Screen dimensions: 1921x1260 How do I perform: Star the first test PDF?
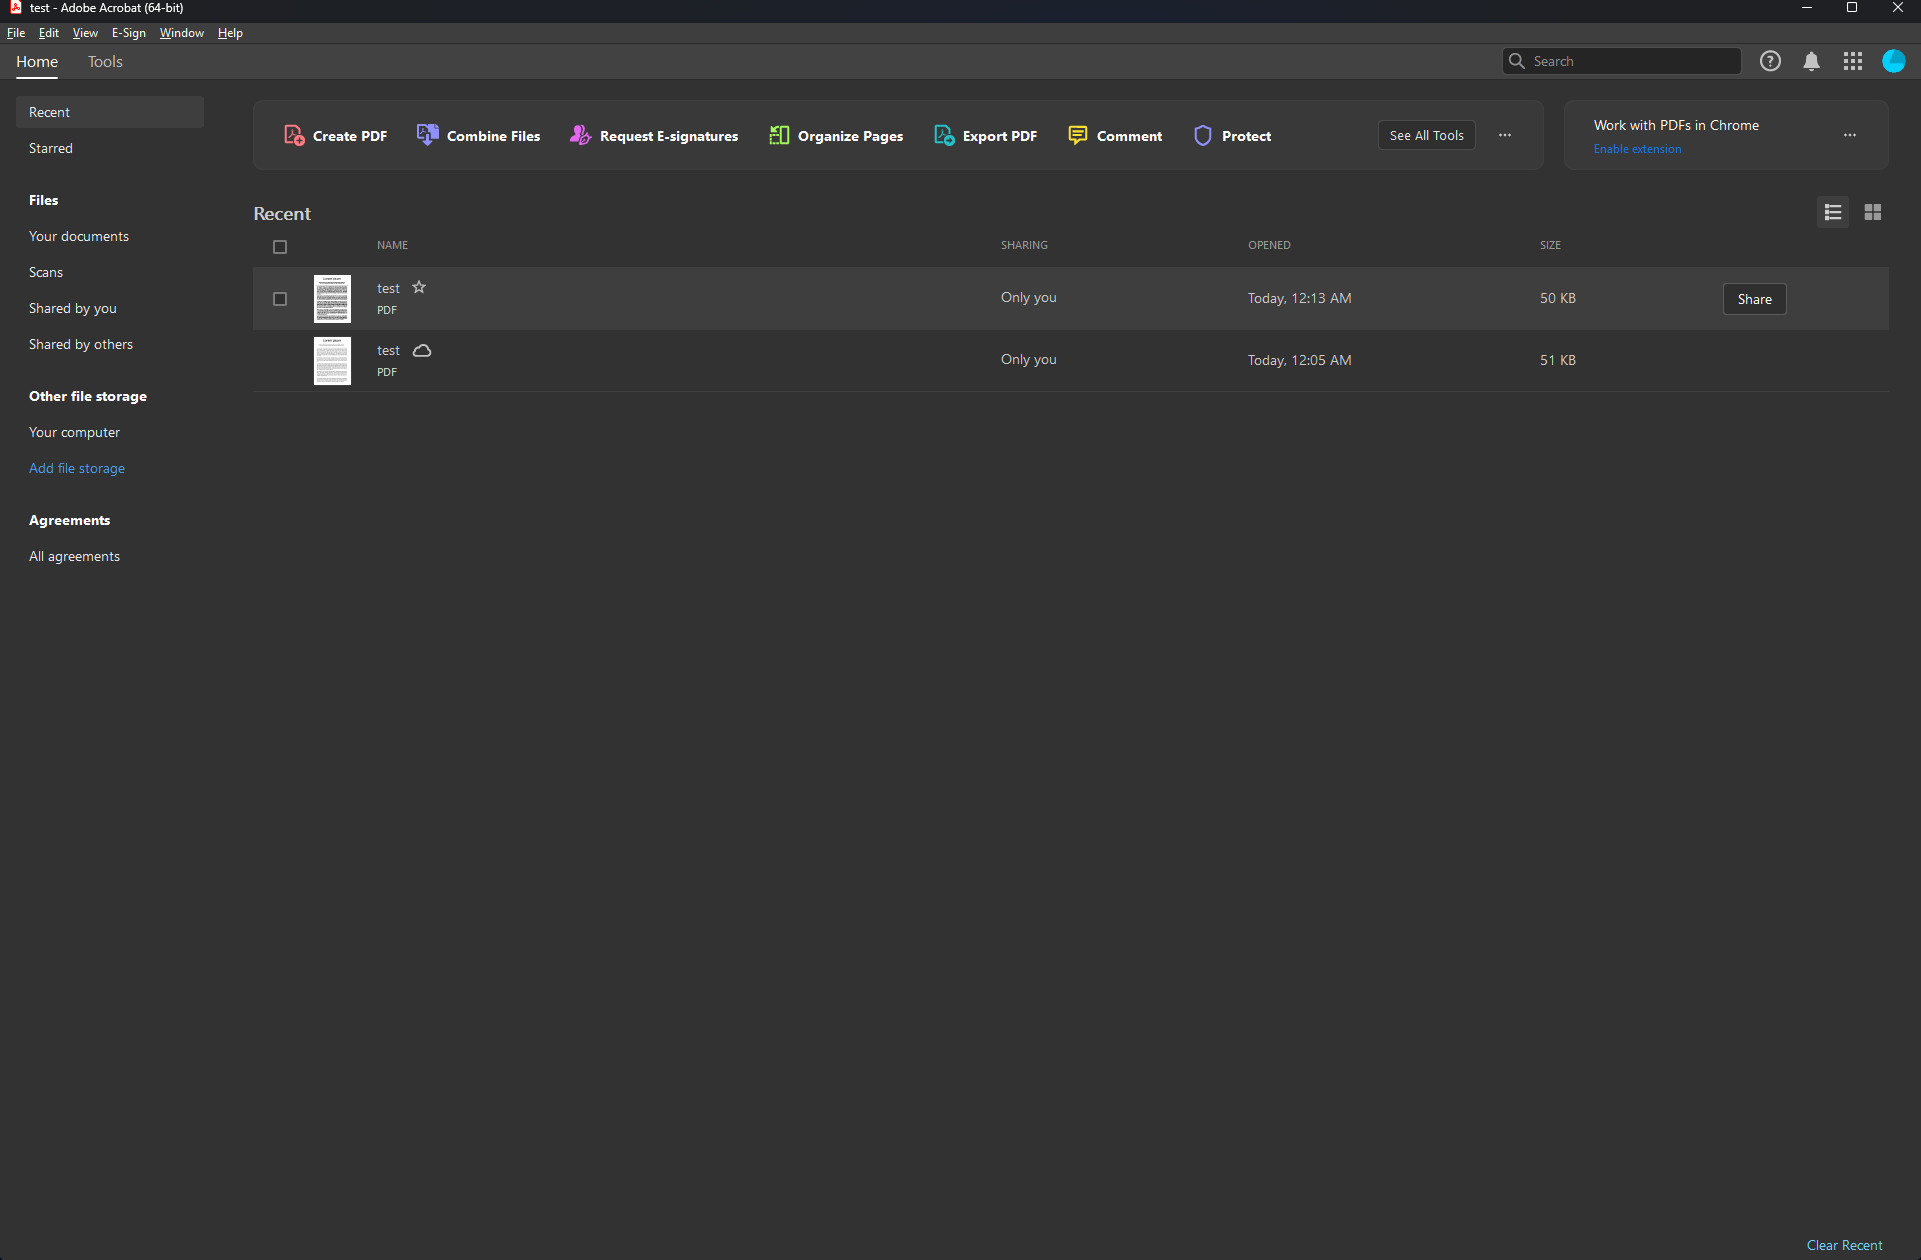click(419, 287)
